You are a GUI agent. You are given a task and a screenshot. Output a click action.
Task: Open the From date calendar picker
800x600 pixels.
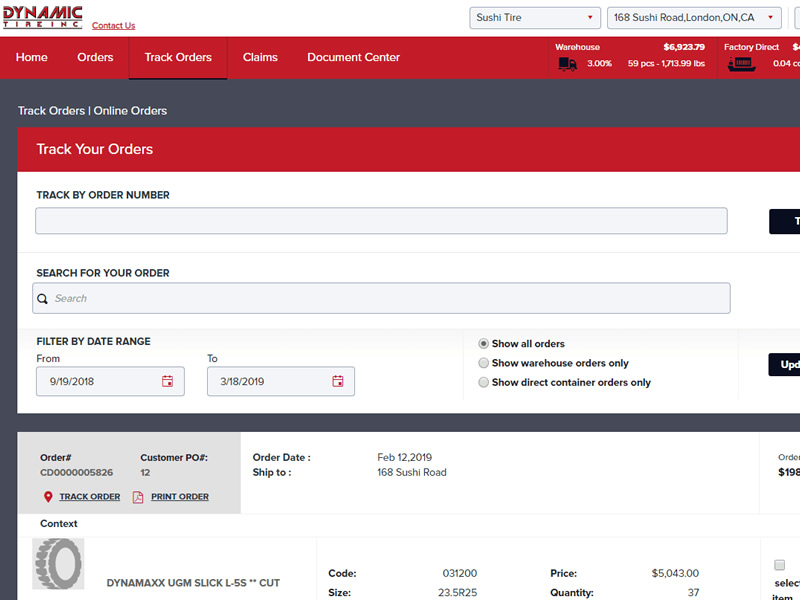[167, 381]
